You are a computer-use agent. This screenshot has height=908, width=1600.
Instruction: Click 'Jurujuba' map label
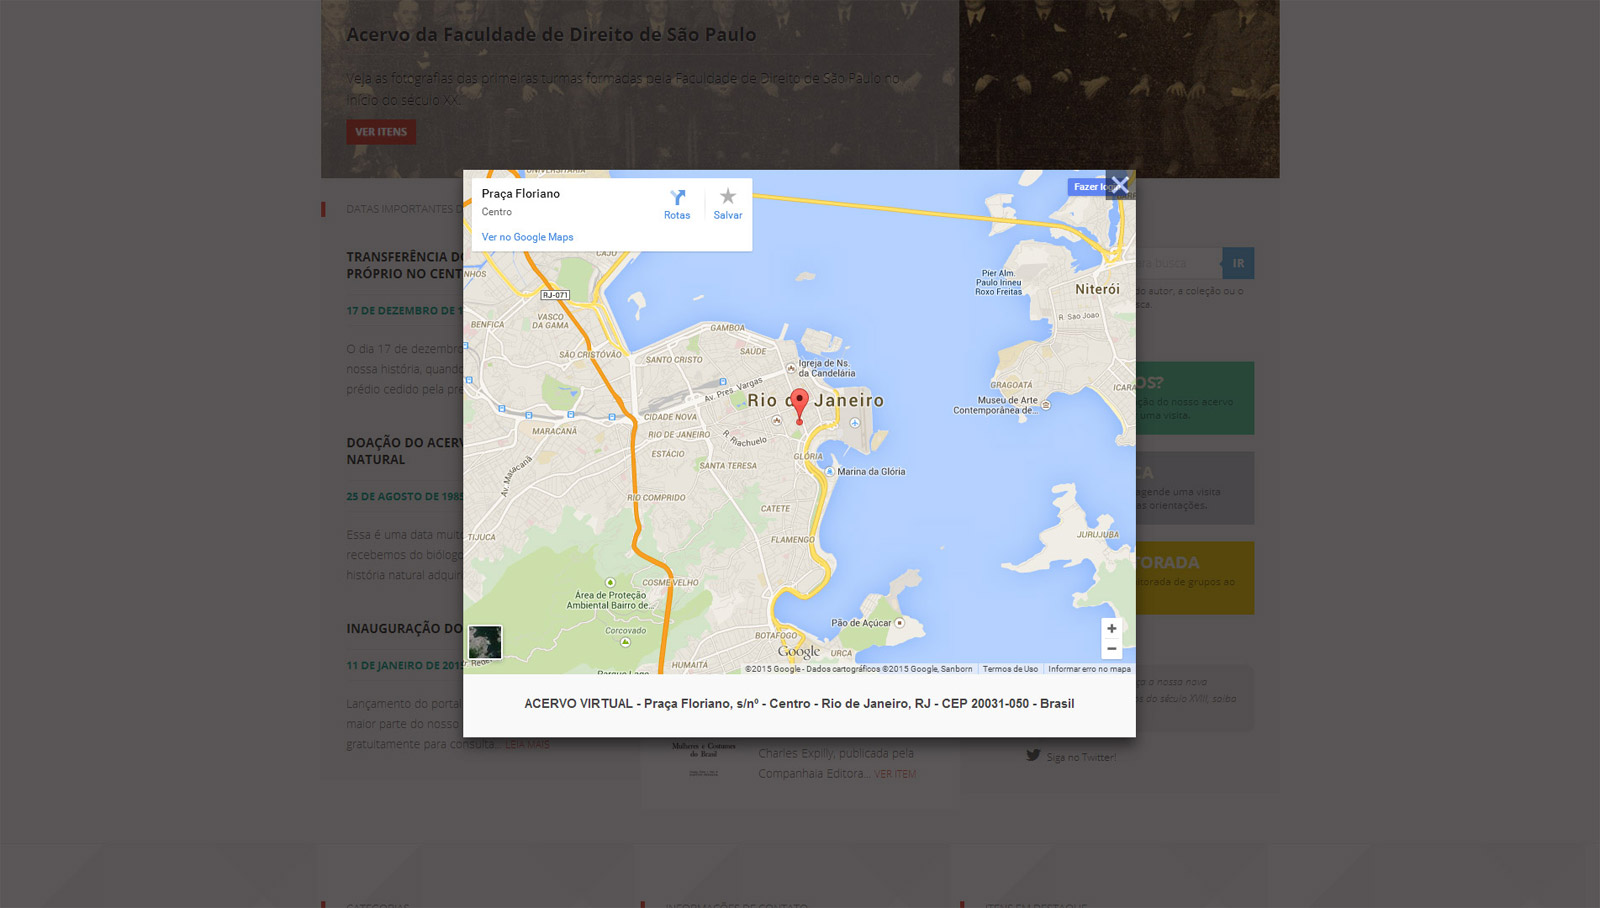tap(1098, 534)
